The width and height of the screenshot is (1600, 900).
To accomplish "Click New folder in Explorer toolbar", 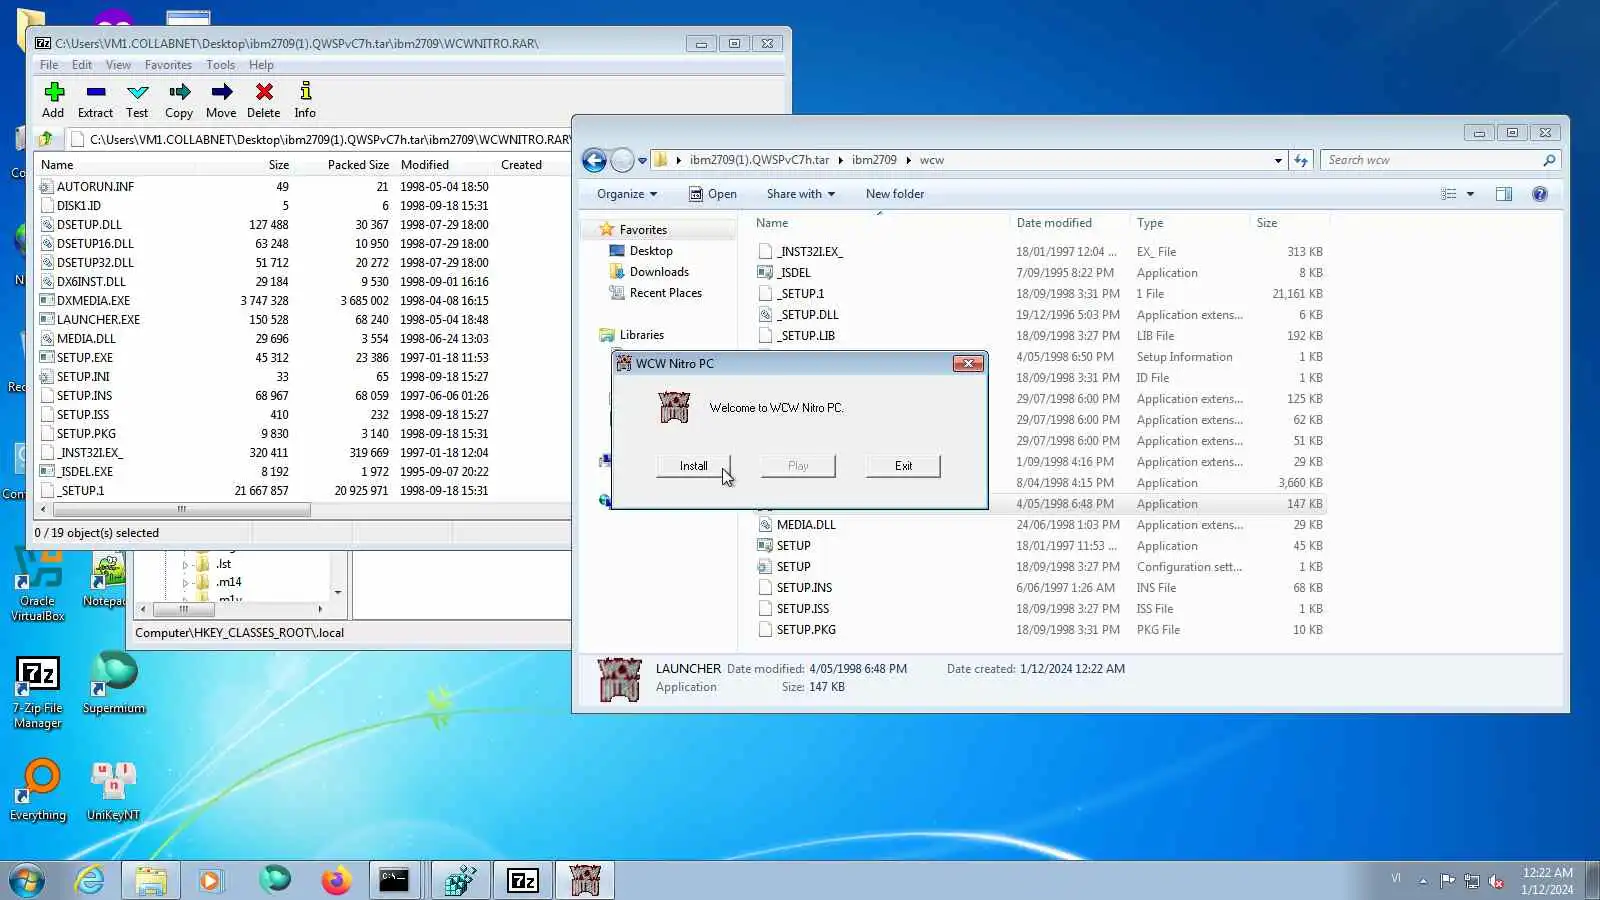I will [x=895, y=194].
